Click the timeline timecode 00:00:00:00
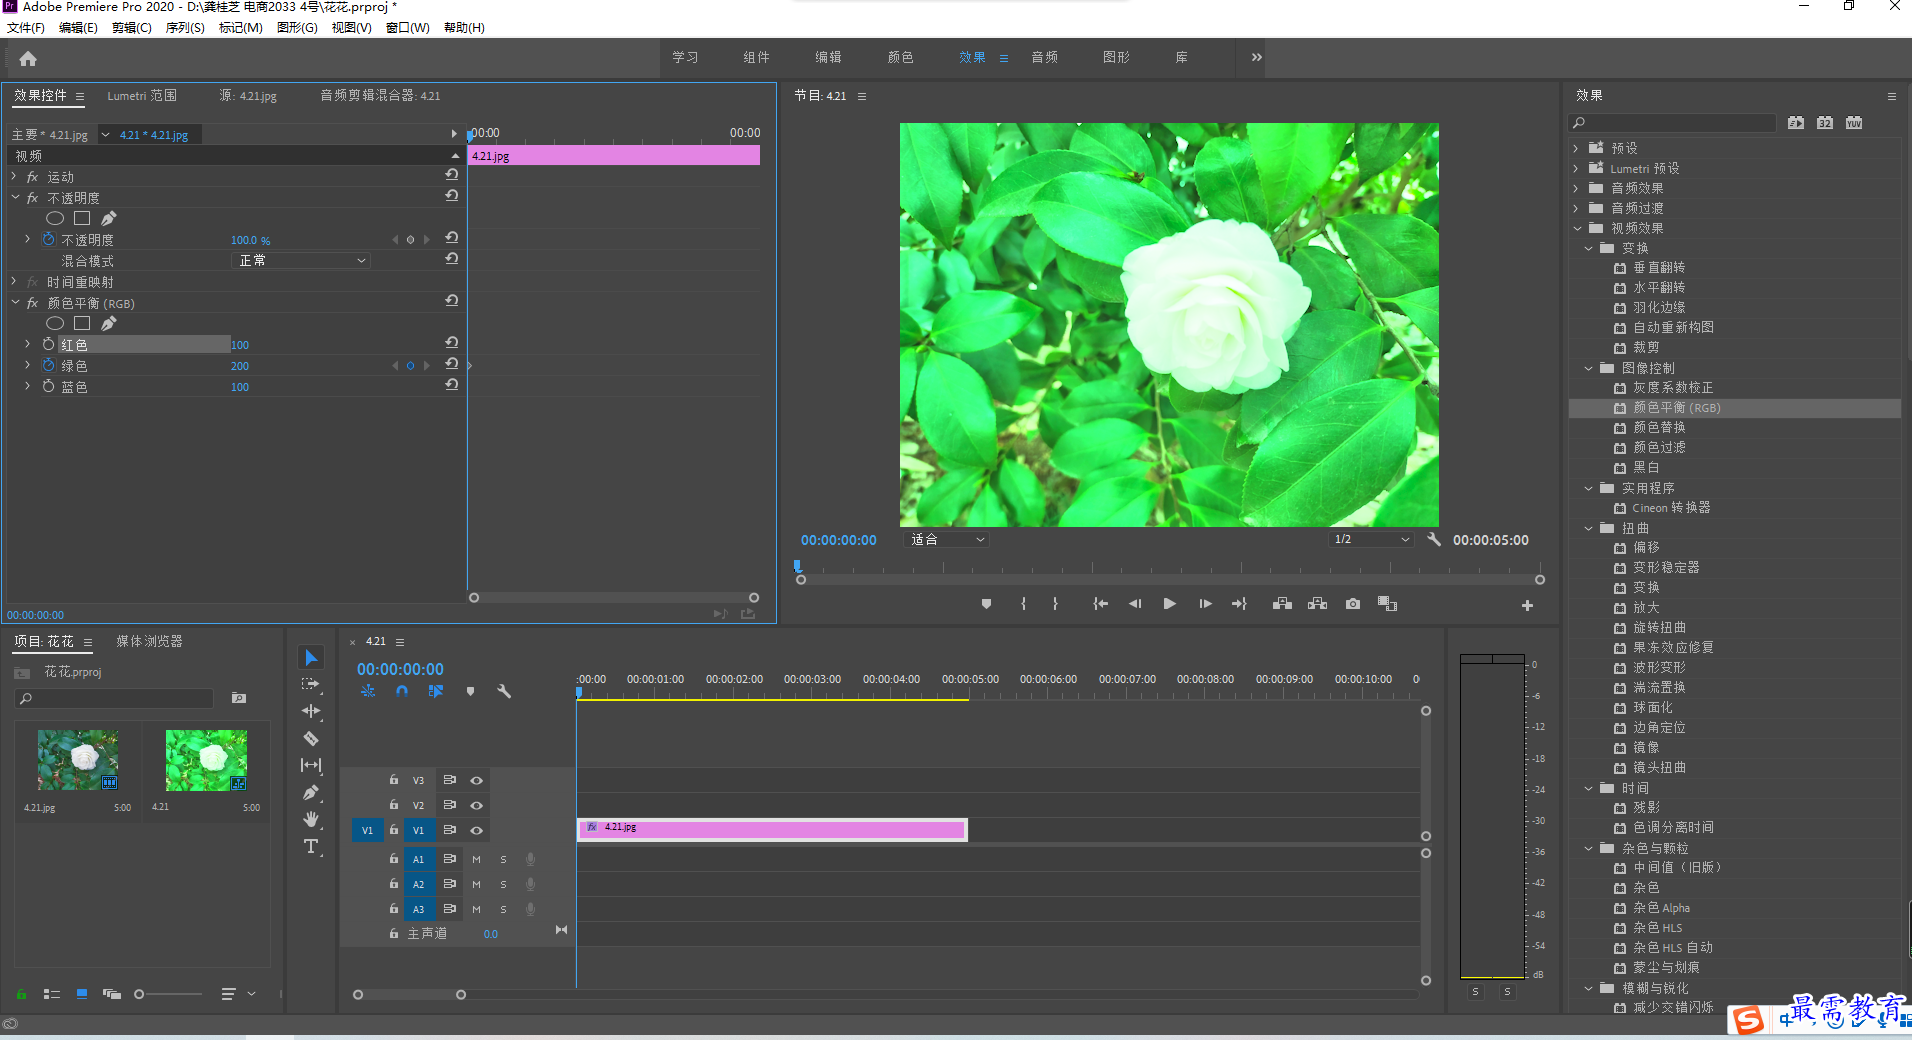The image size is (1912, 1040). click(400, 669)
